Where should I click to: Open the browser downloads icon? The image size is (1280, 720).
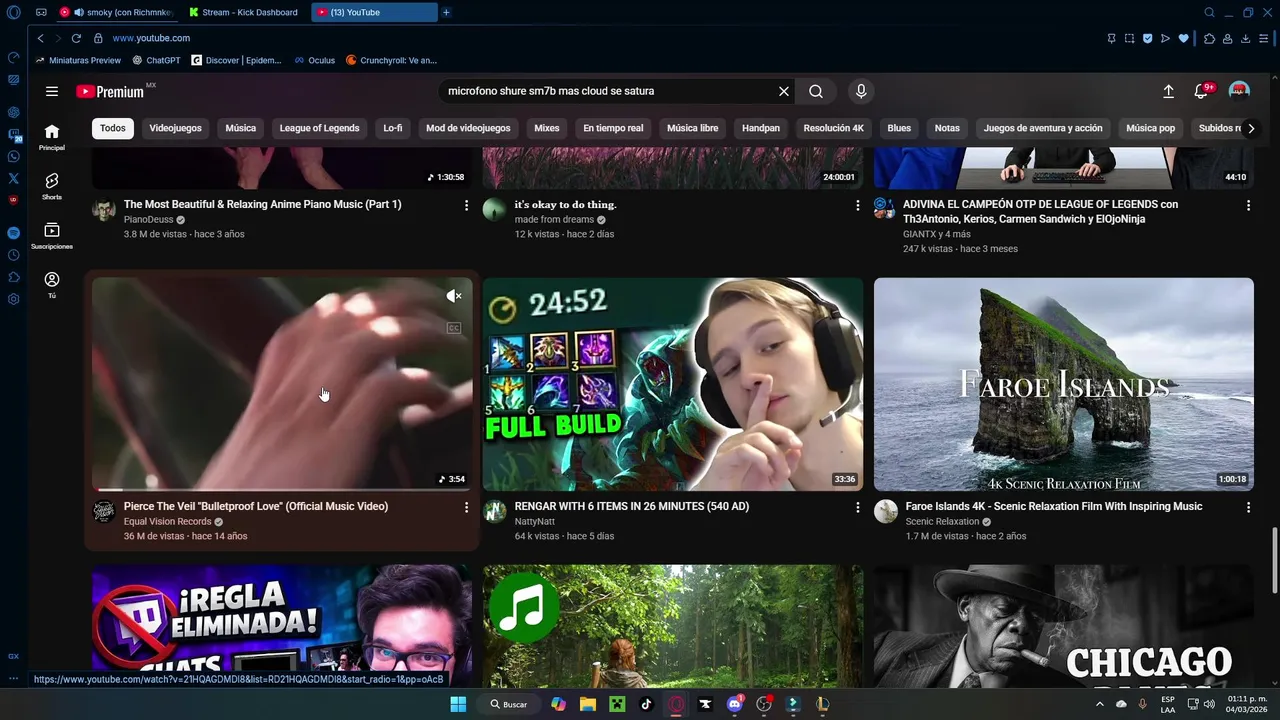[1245, 38]
